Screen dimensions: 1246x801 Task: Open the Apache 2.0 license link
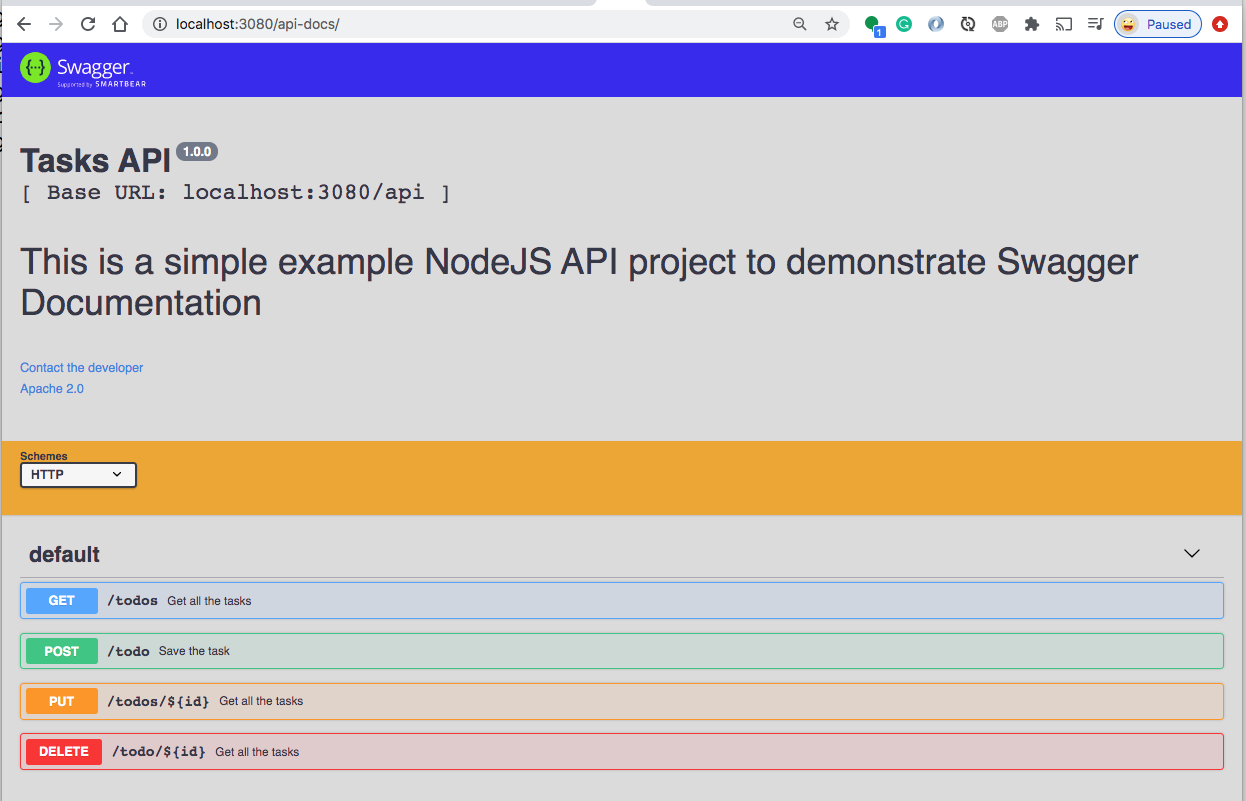point(51,388)
